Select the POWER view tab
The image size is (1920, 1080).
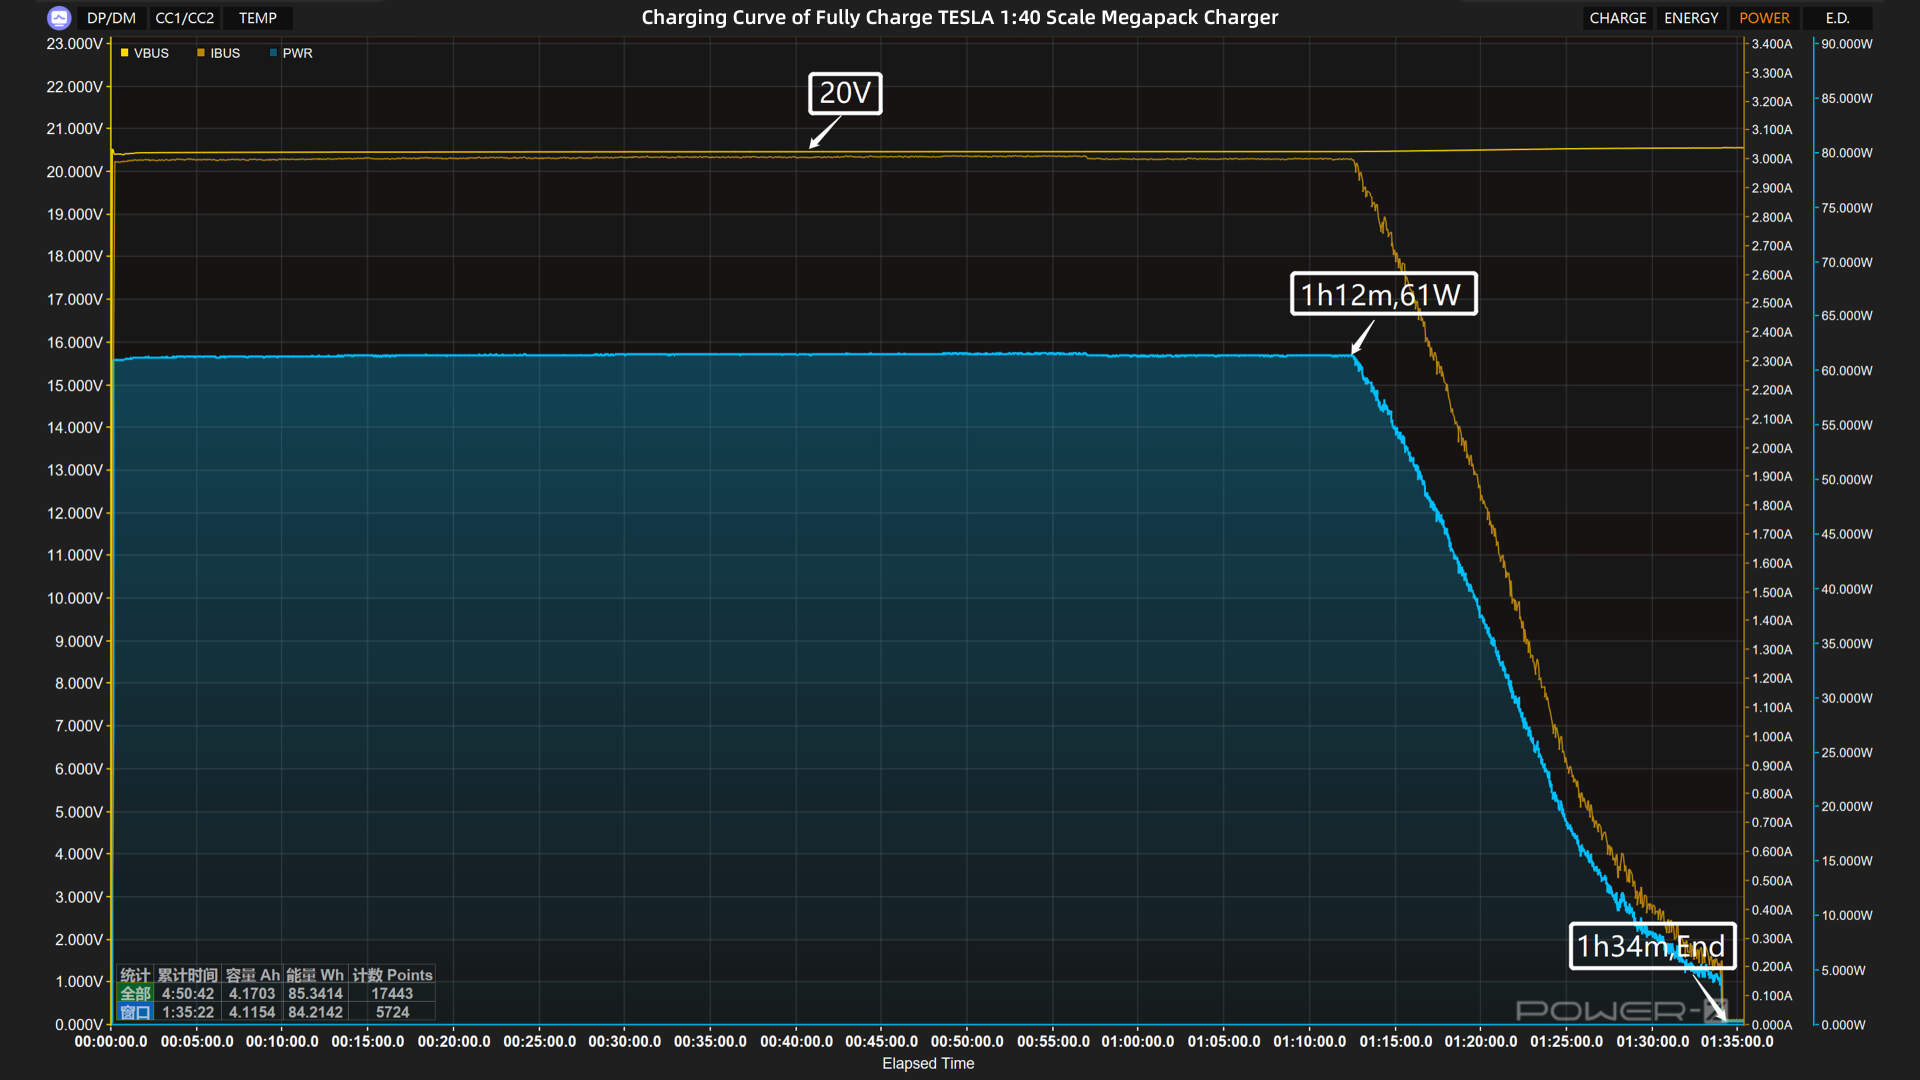(x=1764, y=18)
